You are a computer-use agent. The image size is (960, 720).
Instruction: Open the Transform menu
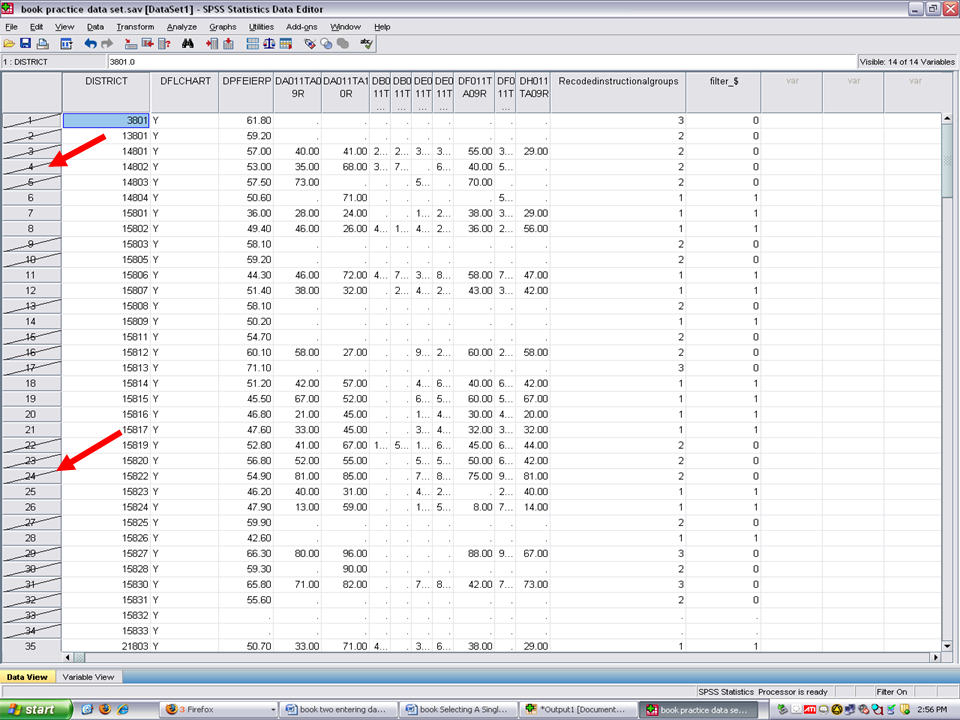[x=135, y=27]
